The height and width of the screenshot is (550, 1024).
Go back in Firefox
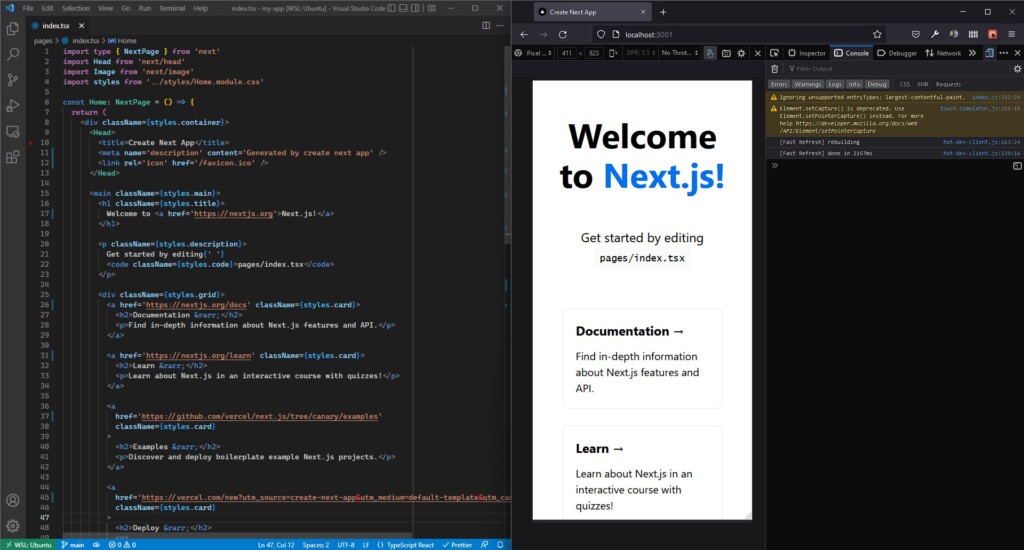tap(524, 35)
